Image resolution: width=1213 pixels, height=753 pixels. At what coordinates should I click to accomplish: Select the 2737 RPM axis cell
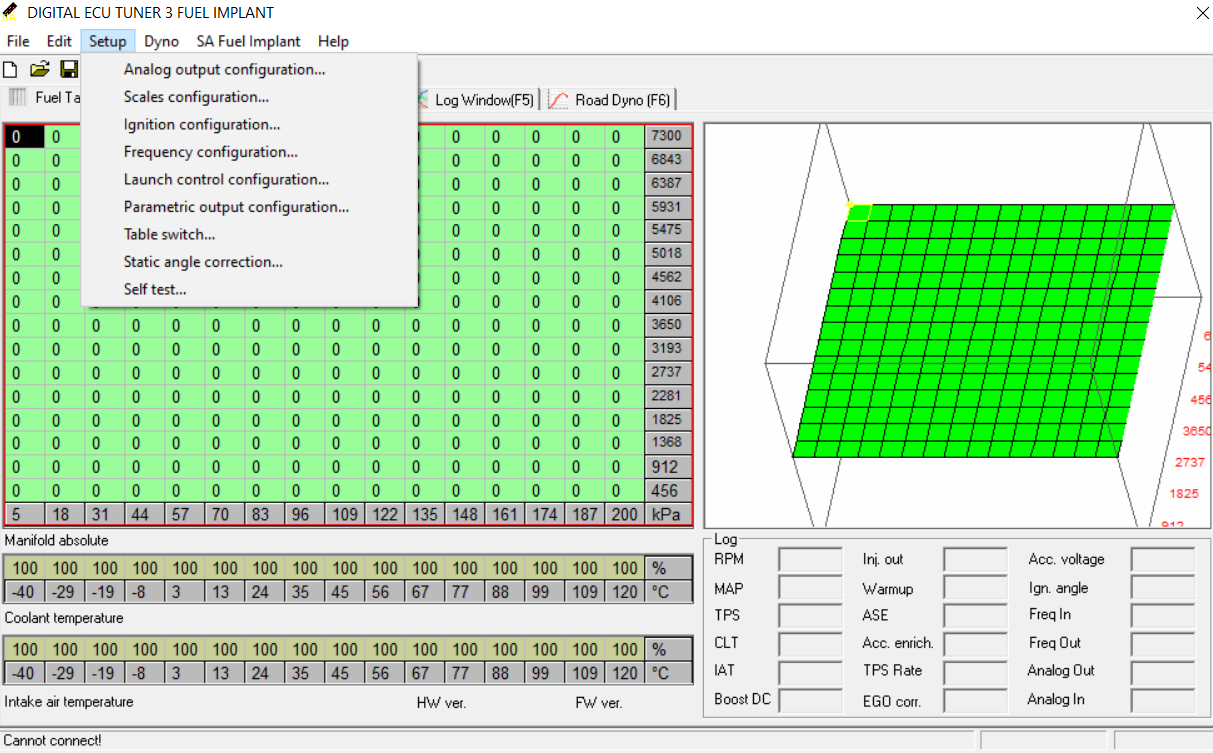pyautogui.click(x=666, y=372)
